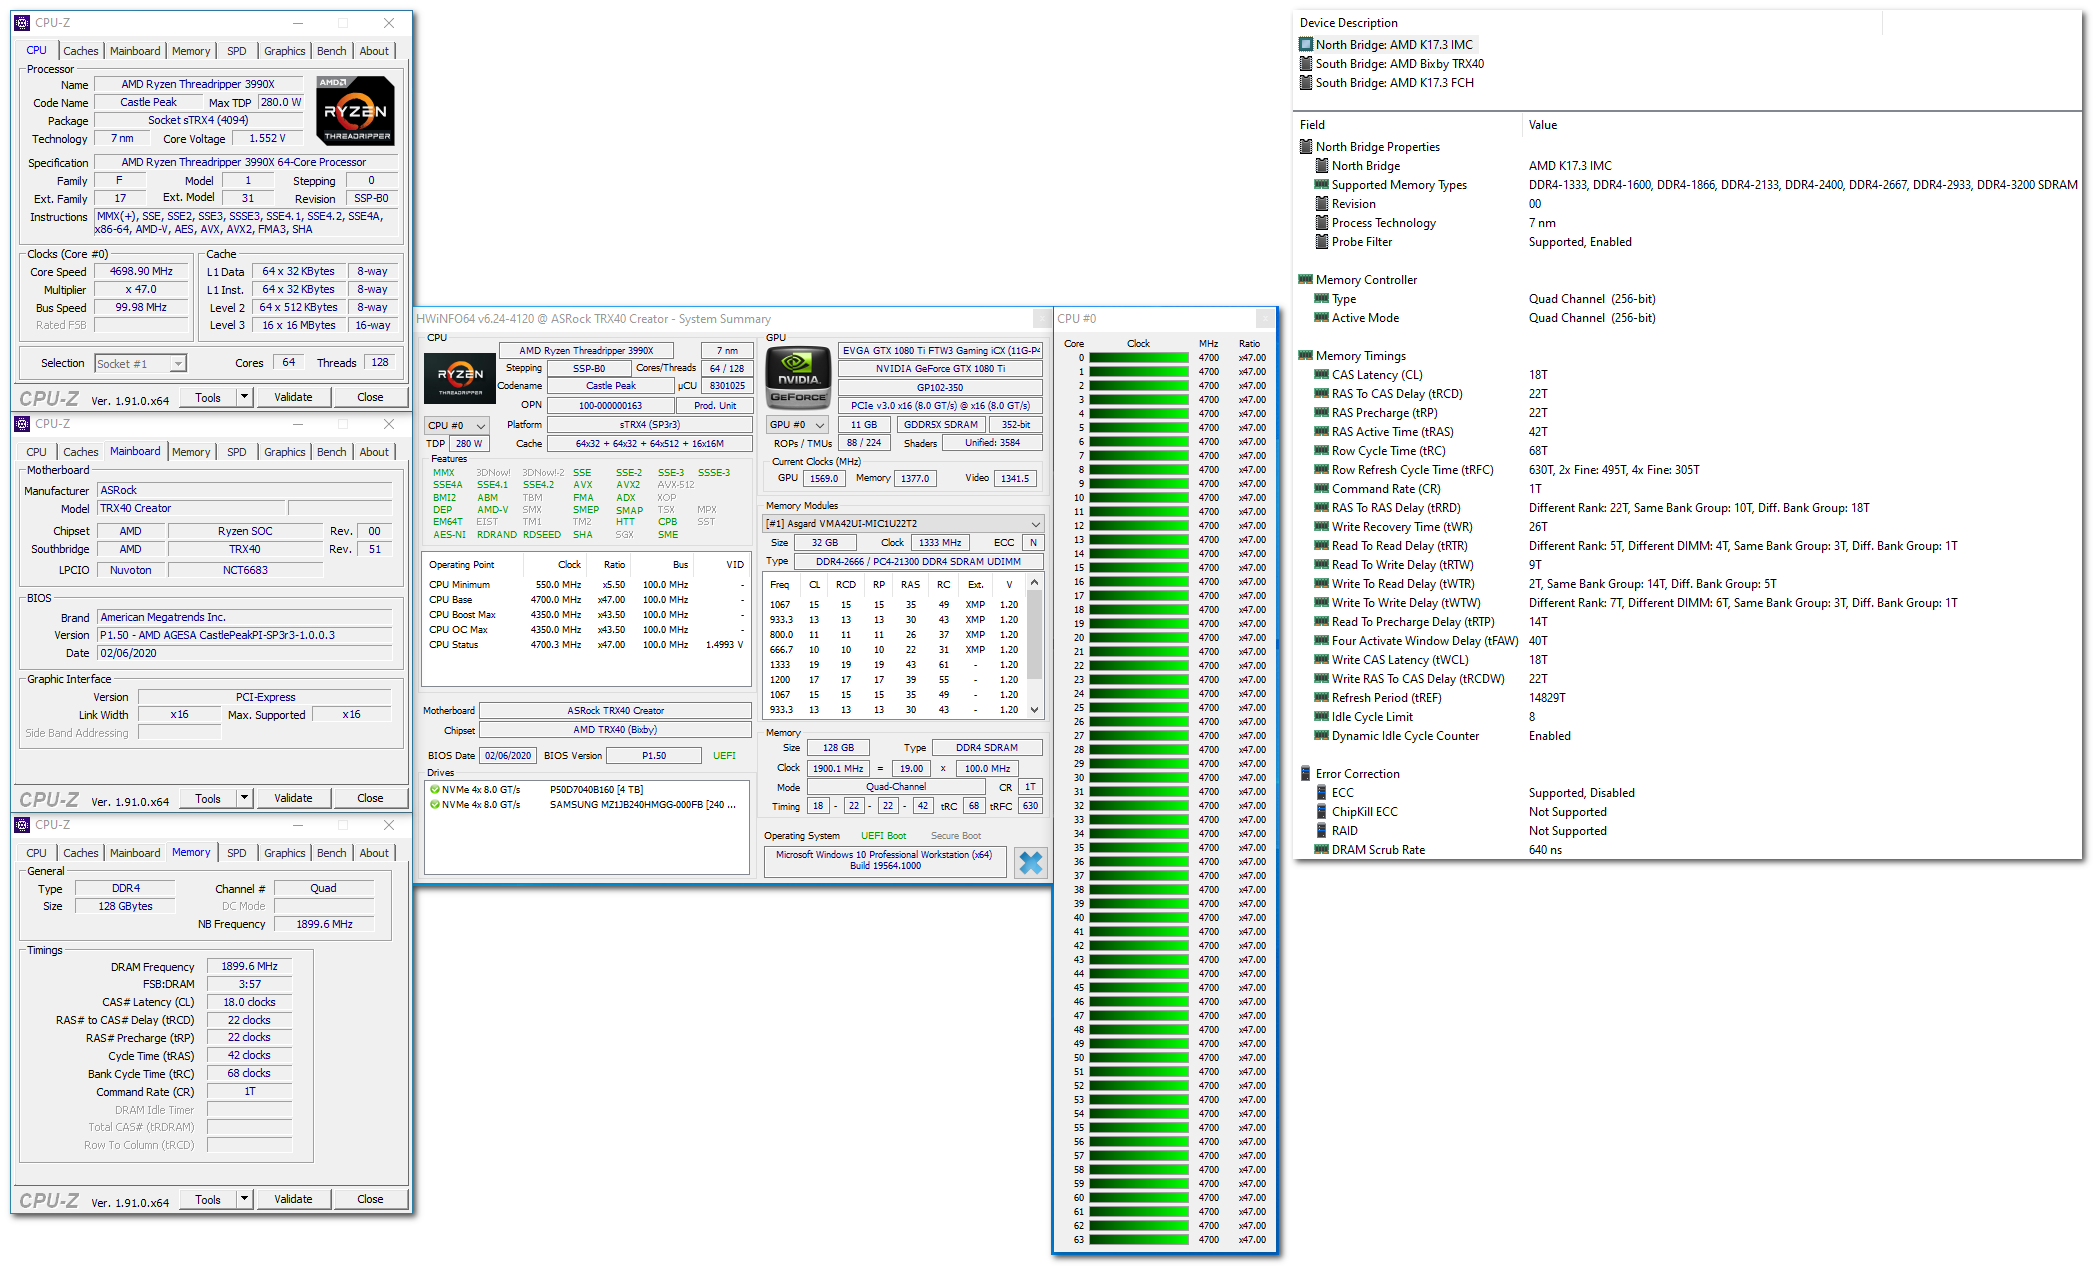This screenshot has width=2093, height=1266.
Task: Click the CPU-Z title icon of the top window
Action: [x=22, y=23]
